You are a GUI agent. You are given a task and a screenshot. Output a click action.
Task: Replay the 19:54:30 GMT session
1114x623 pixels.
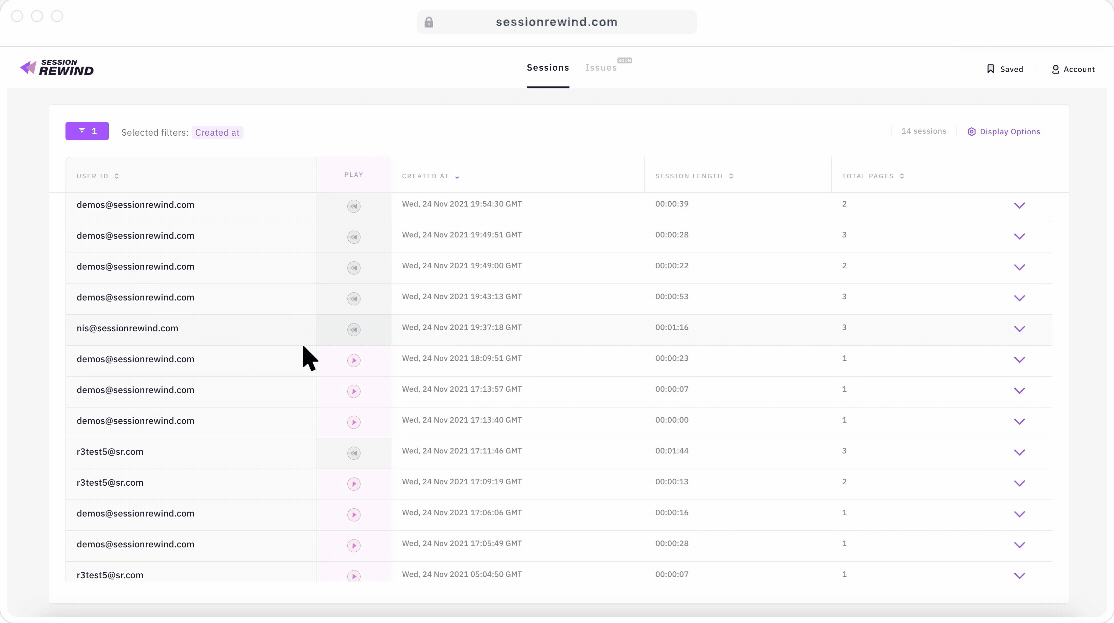pos(353,206)
